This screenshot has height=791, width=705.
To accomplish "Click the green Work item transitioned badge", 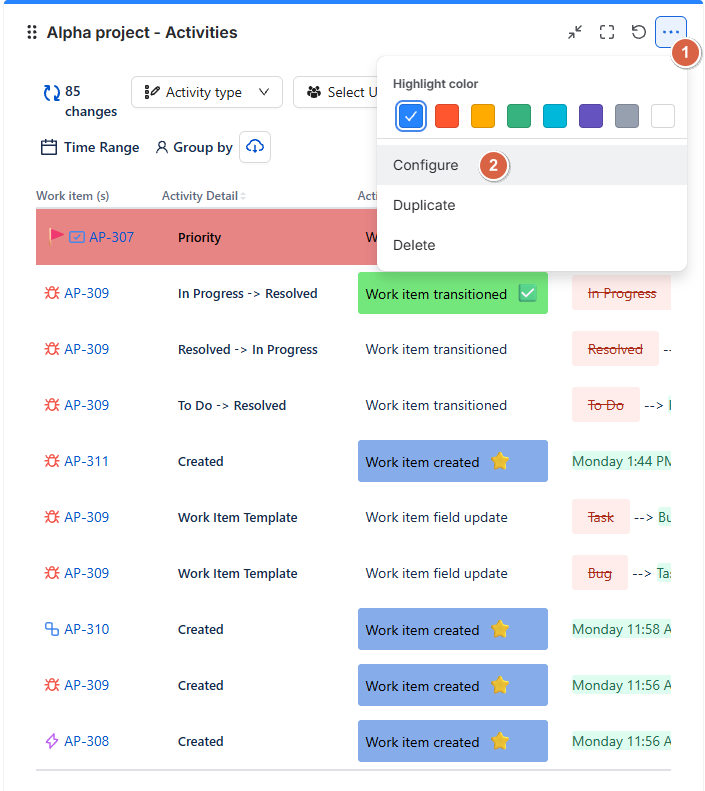I will pos(453,293).
